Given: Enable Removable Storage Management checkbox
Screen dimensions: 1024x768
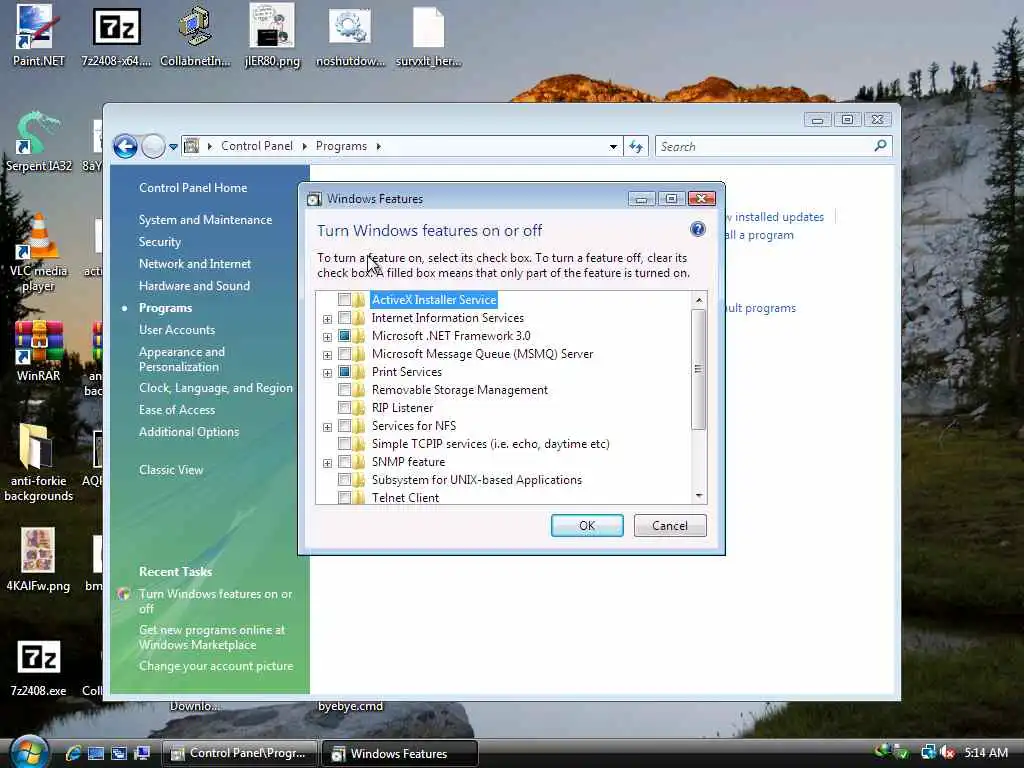Looking at the screenshot, I should click(x=344, y=390).
